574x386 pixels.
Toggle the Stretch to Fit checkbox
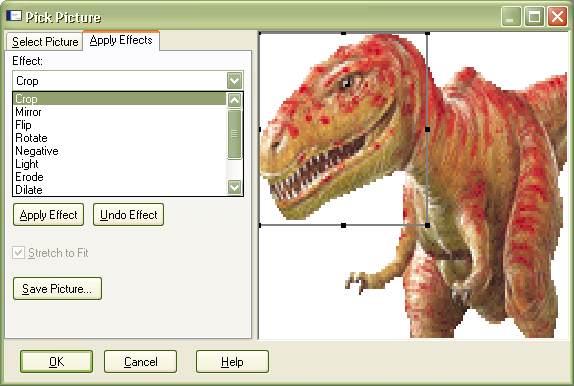pyautogui.click(x=18, y=253)
